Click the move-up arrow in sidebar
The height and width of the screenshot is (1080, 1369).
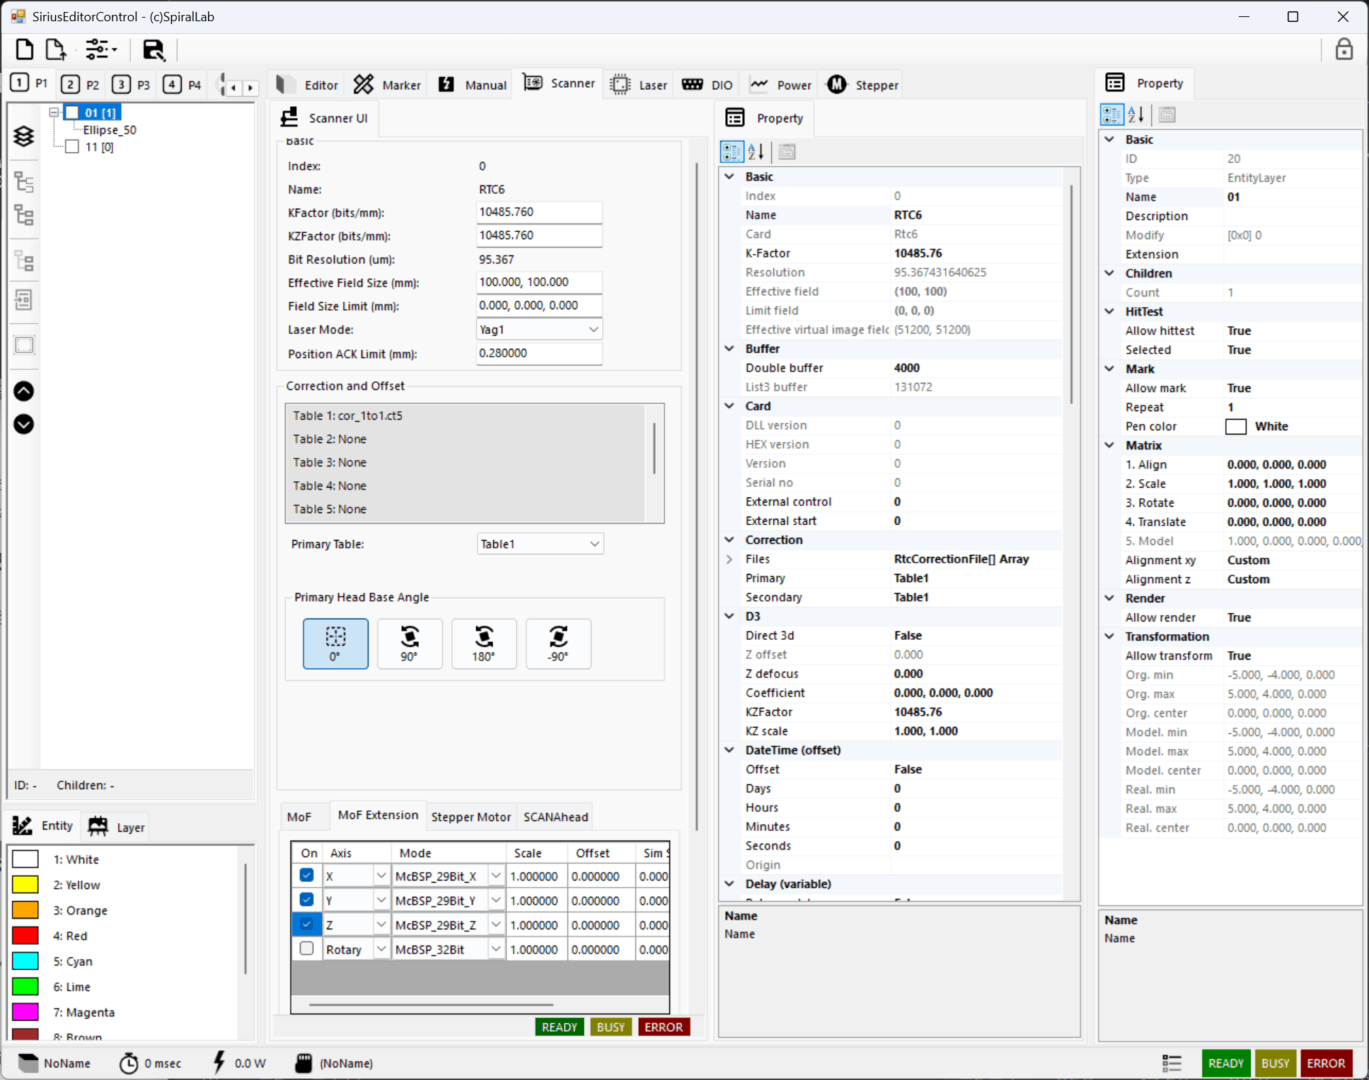click(x=24, y=391)
